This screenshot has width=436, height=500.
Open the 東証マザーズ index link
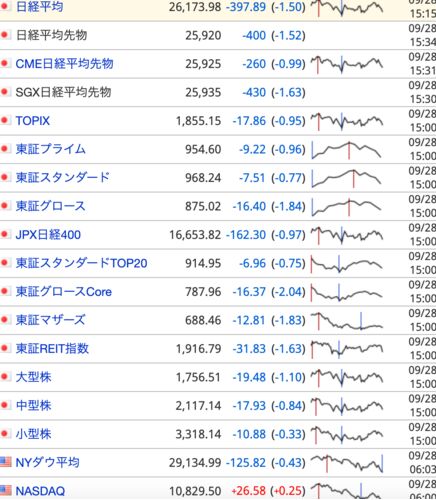[x=51, y=320]
